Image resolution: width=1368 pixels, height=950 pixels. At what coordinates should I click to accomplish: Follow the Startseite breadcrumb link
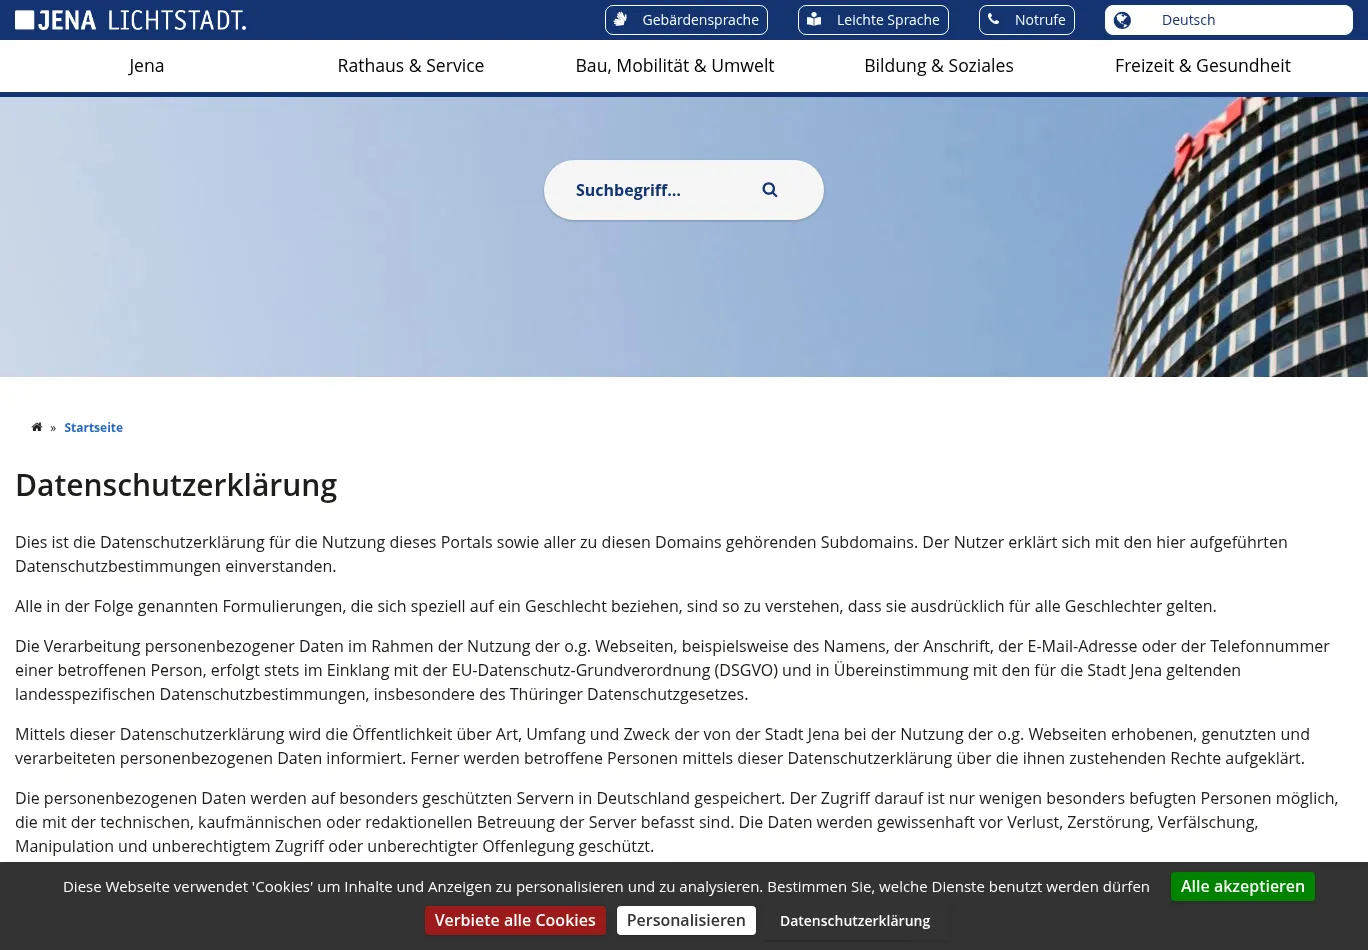point(93,427)
